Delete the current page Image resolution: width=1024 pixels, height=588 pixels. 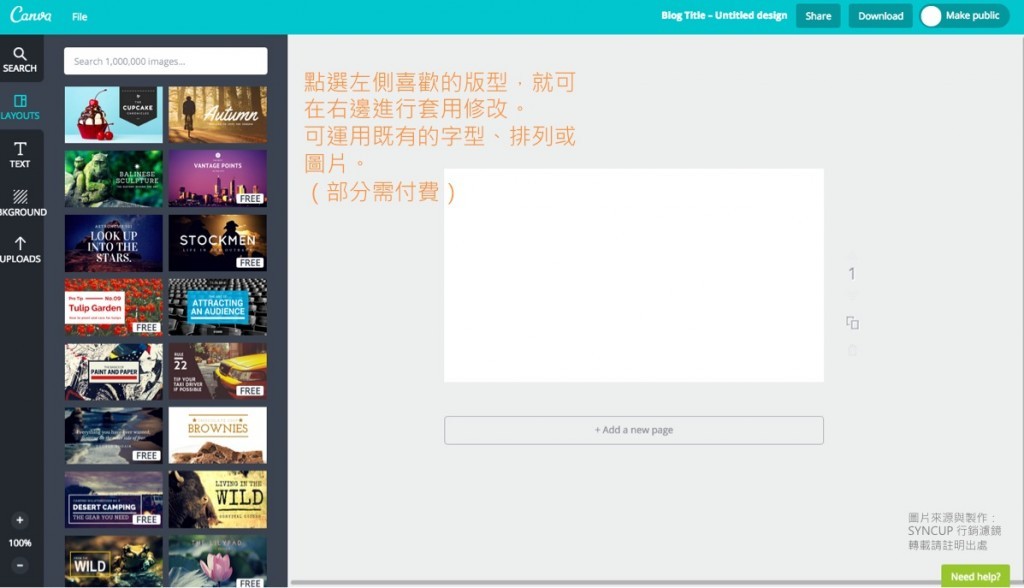coord(852,349)
